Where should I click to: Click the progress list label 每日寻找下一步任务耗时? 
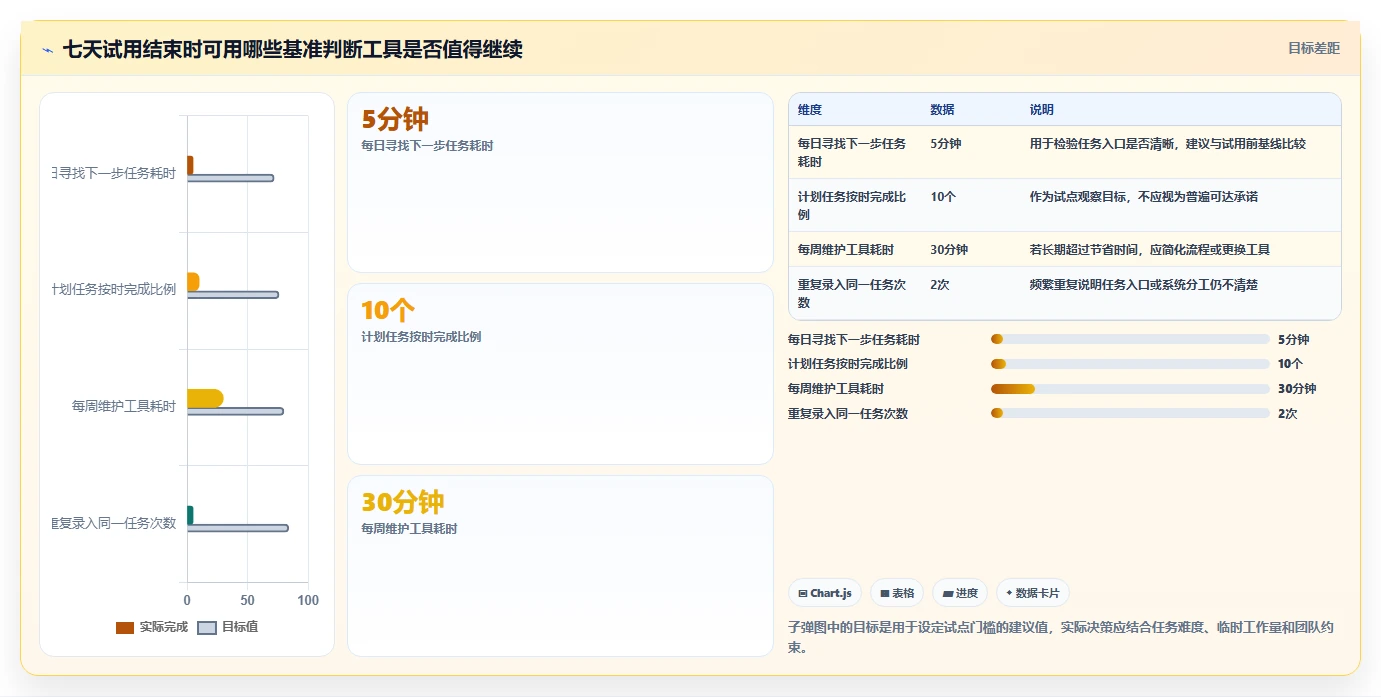(x=854, y=340)
